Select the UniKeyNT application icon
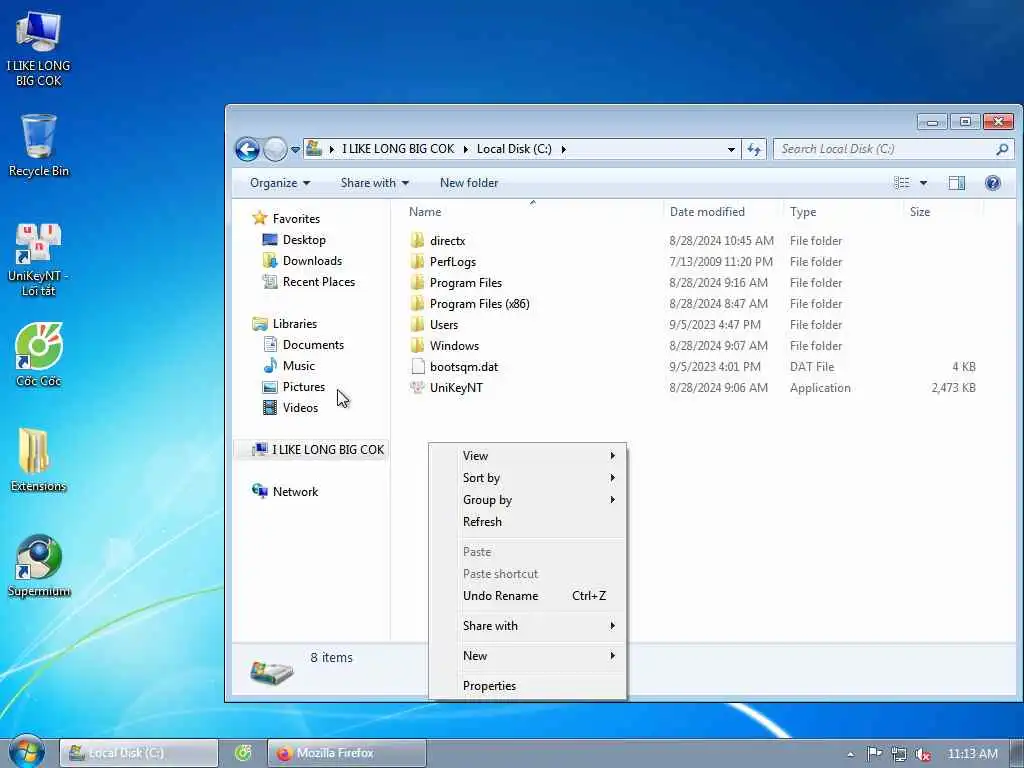Screen dimensions: 1024x768 click(417, 387)
